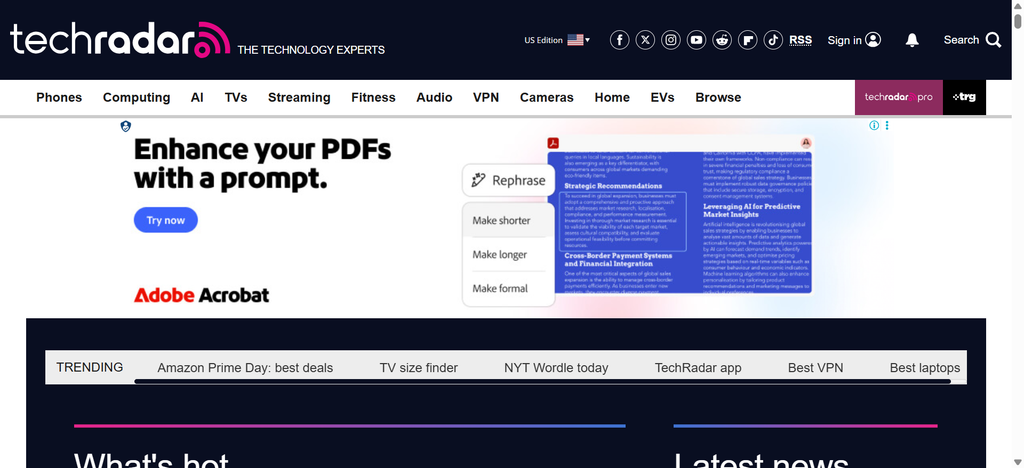Go to the AI section

pyautogui.click(x=197, y=97)
